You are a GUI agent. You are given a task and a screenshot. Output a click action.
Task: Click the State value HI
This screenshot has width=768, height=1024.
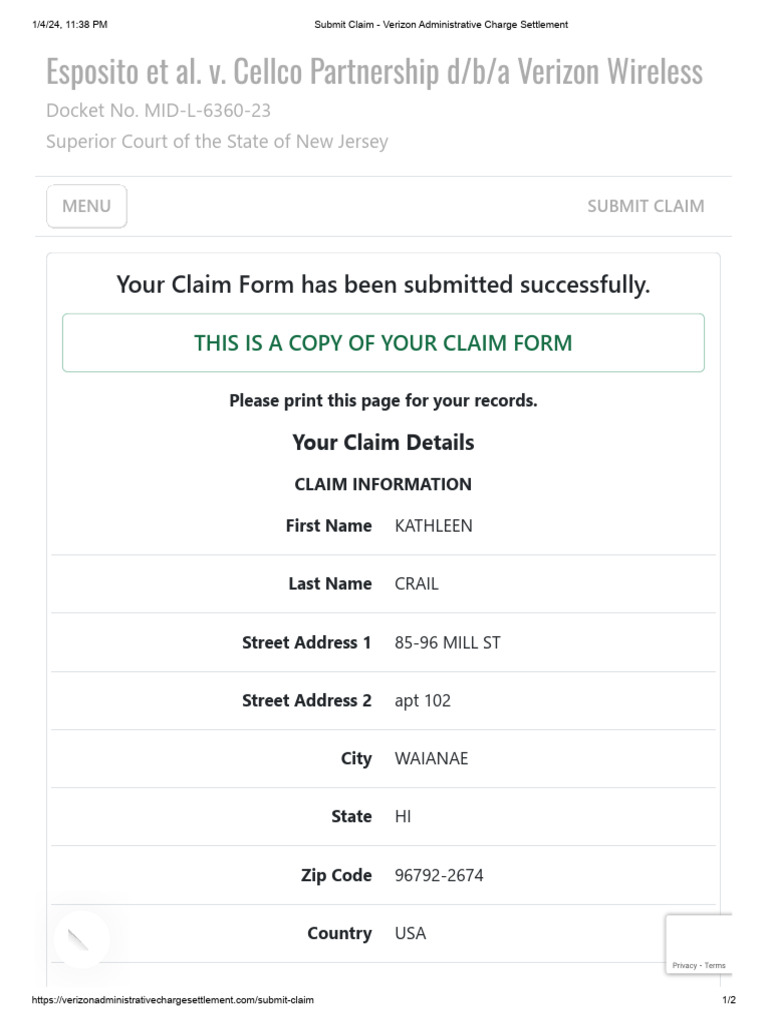click(403, 816)
